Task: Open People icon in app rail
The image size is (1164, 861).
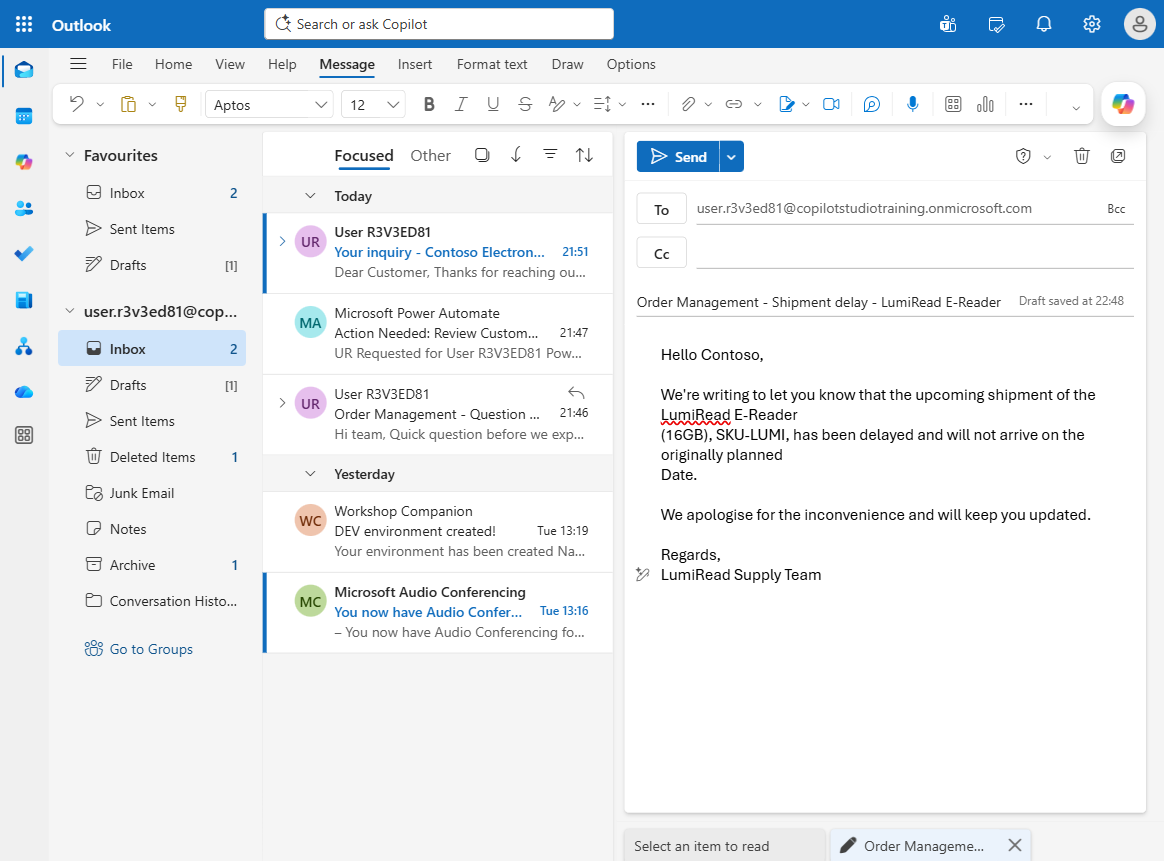Action: point(24,209)
